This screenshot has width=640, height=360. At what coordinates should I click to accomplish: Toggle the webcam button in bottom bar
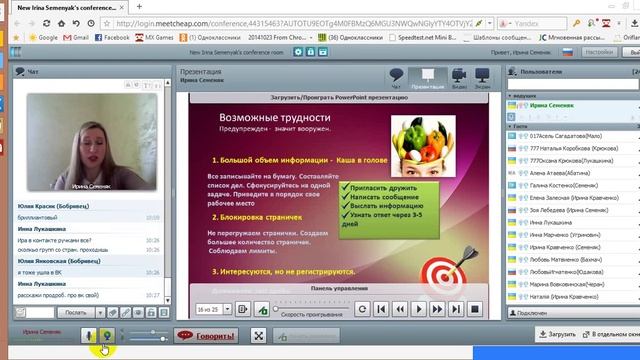pos(107,336)
